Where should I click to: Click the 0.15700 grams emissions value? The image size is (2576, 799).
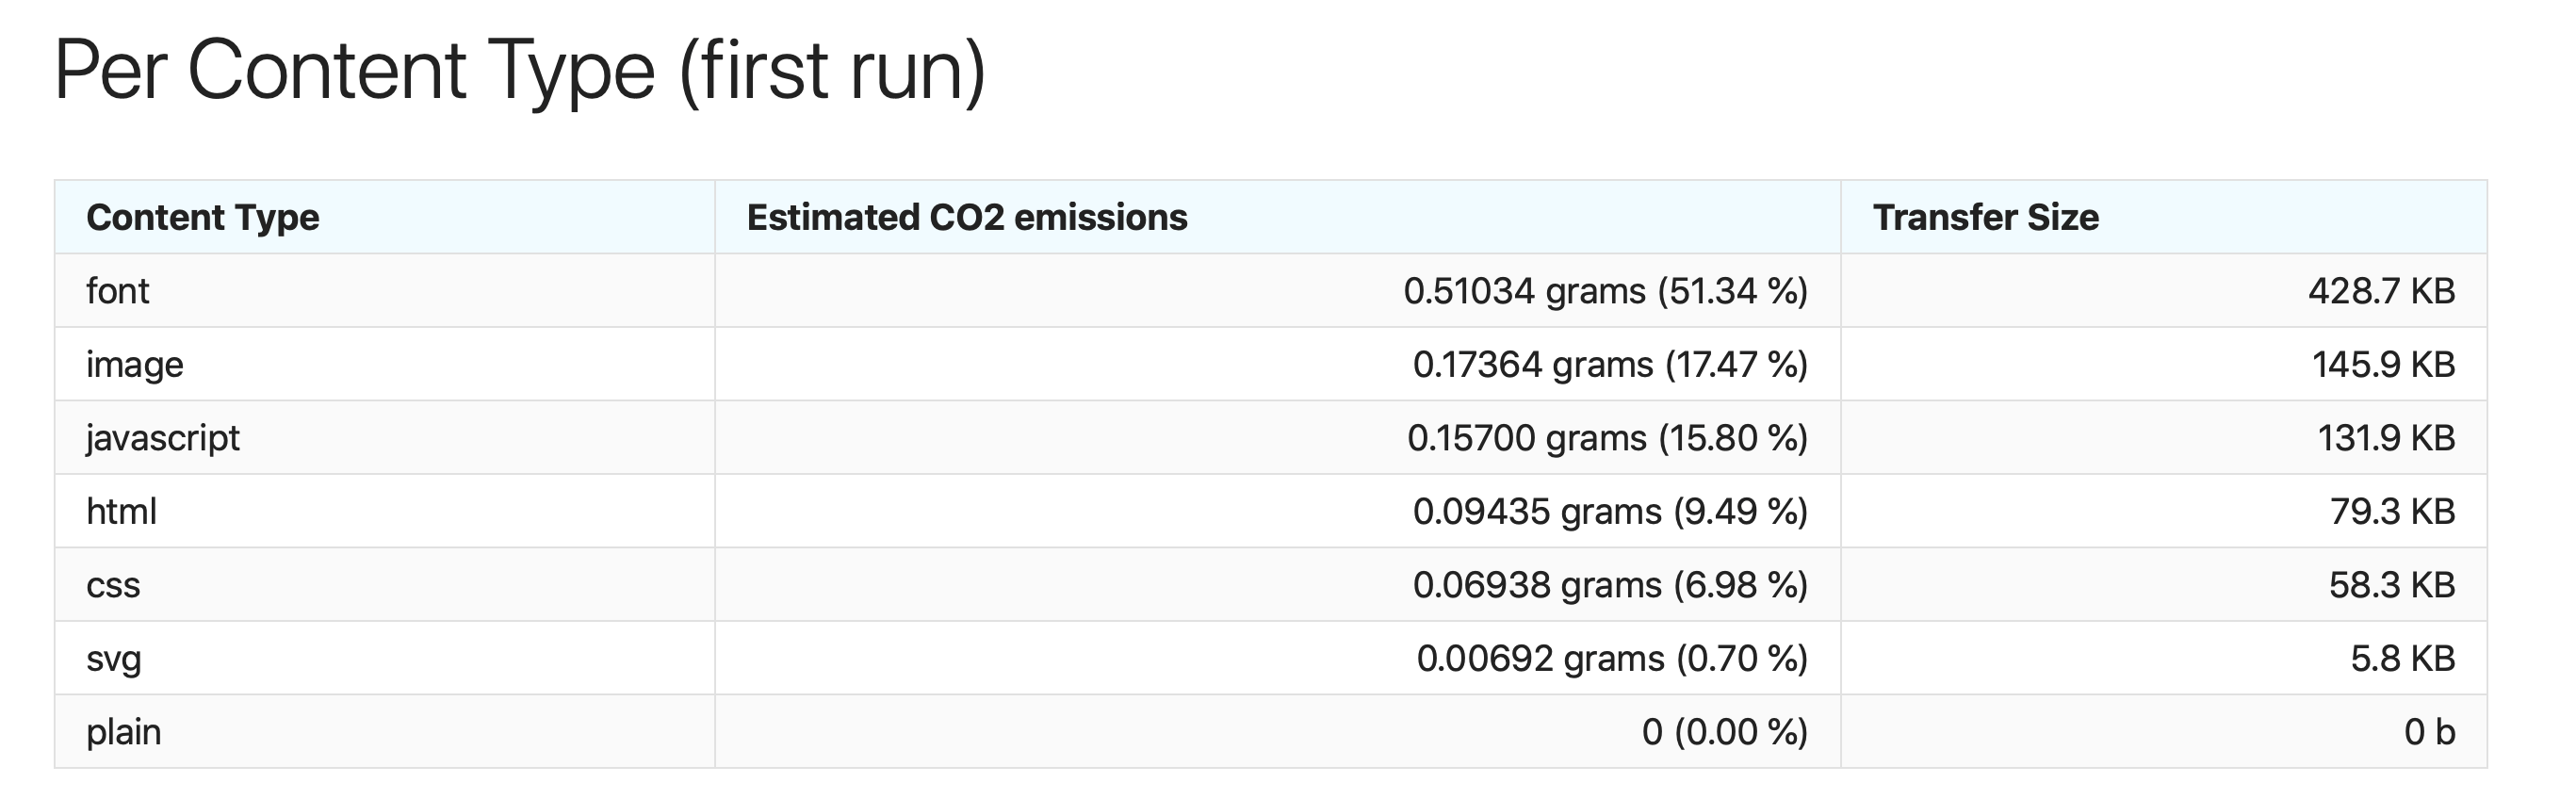[x=1608, y=438]
